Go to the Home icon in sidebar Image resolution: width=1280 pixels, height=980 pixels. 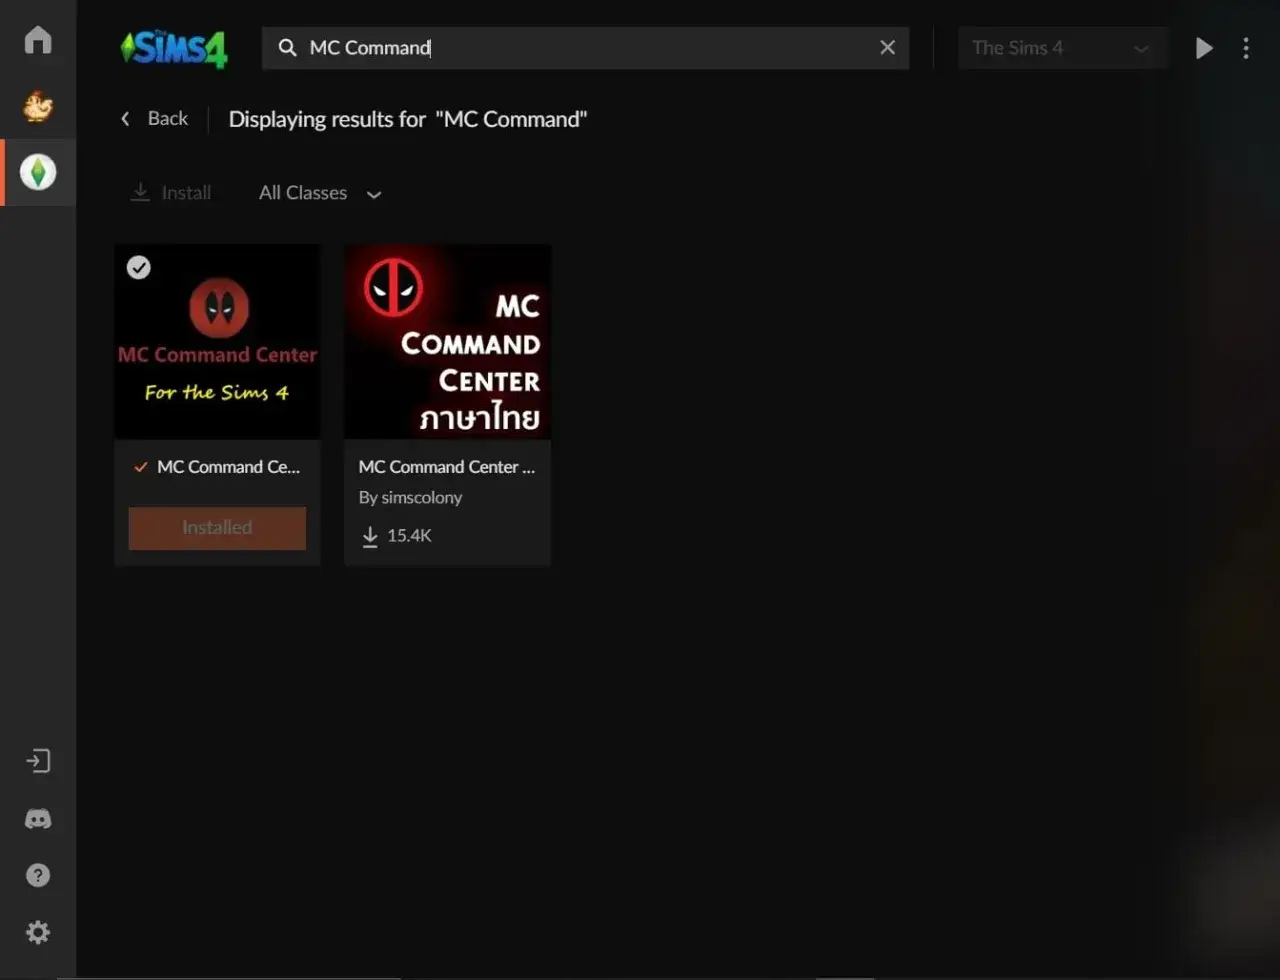38,40
